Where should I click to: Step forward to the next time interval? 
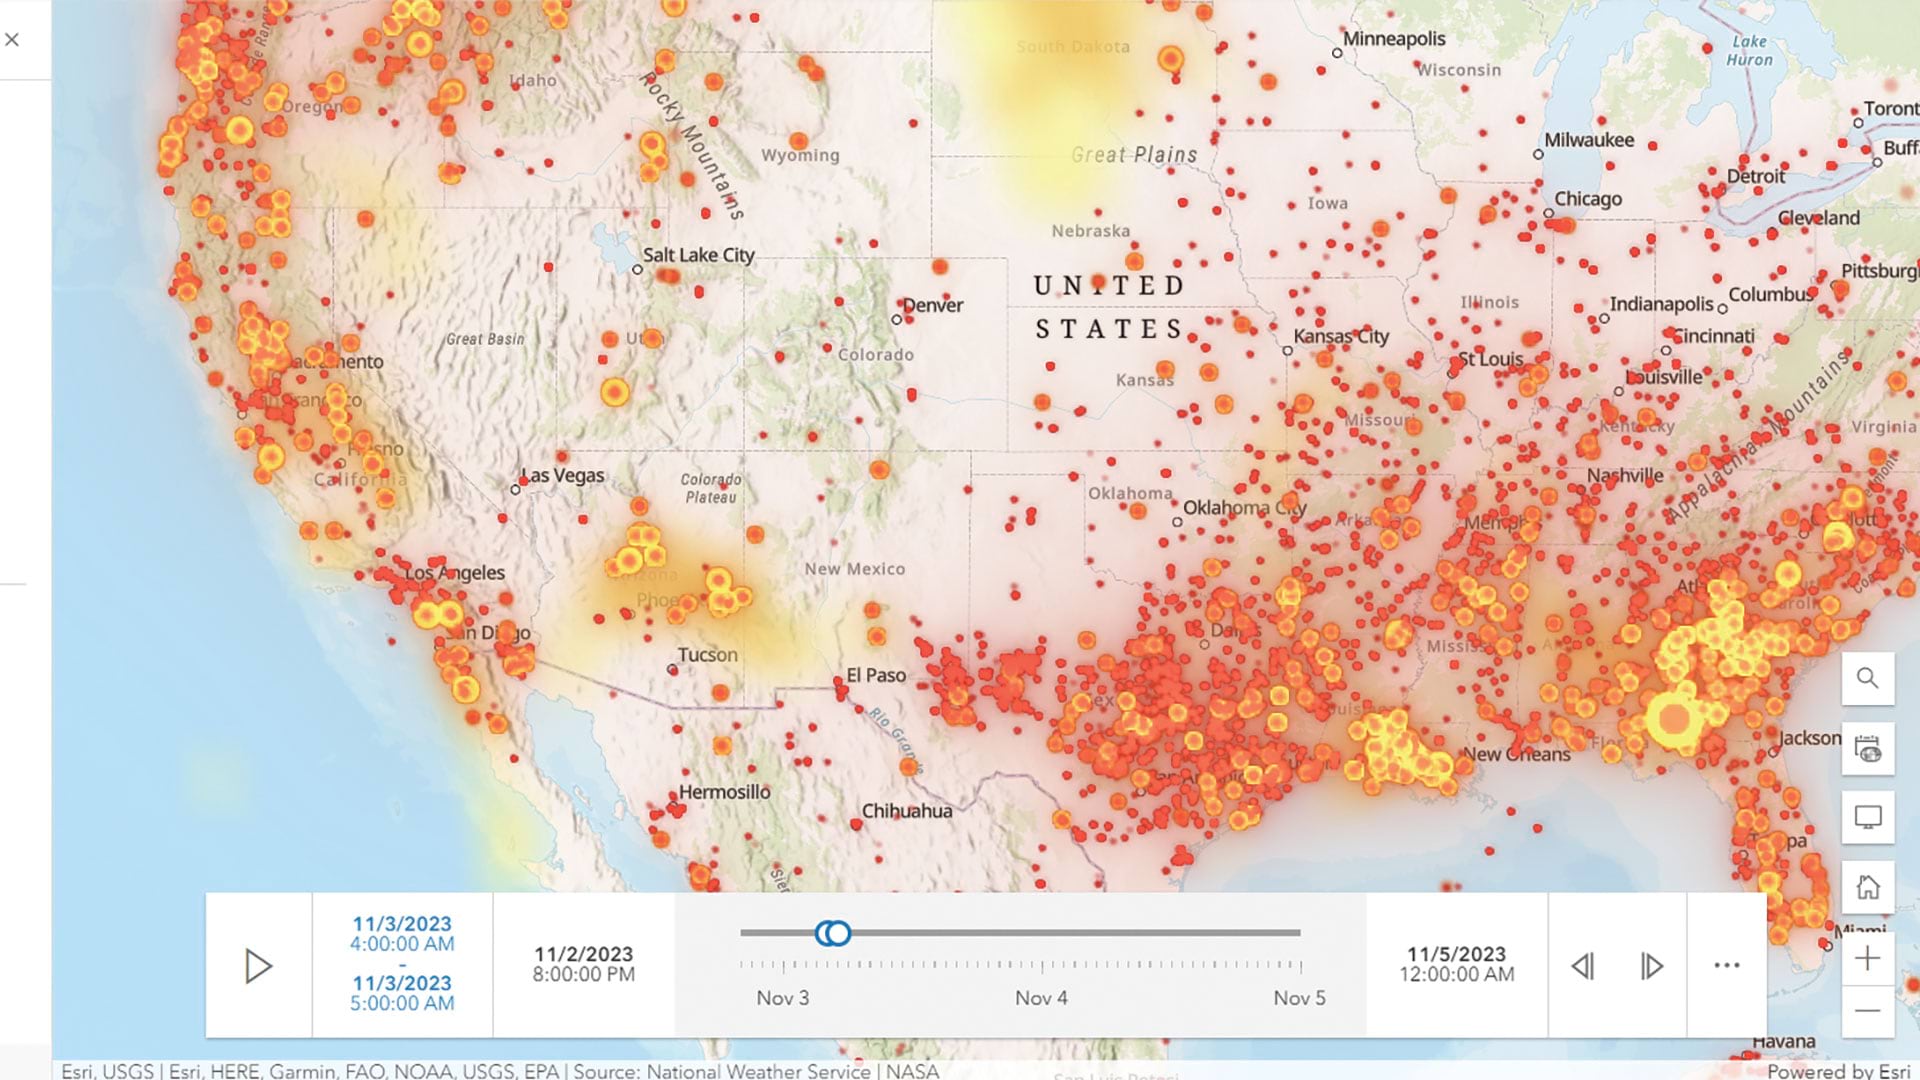click(x=1652, y=966)
